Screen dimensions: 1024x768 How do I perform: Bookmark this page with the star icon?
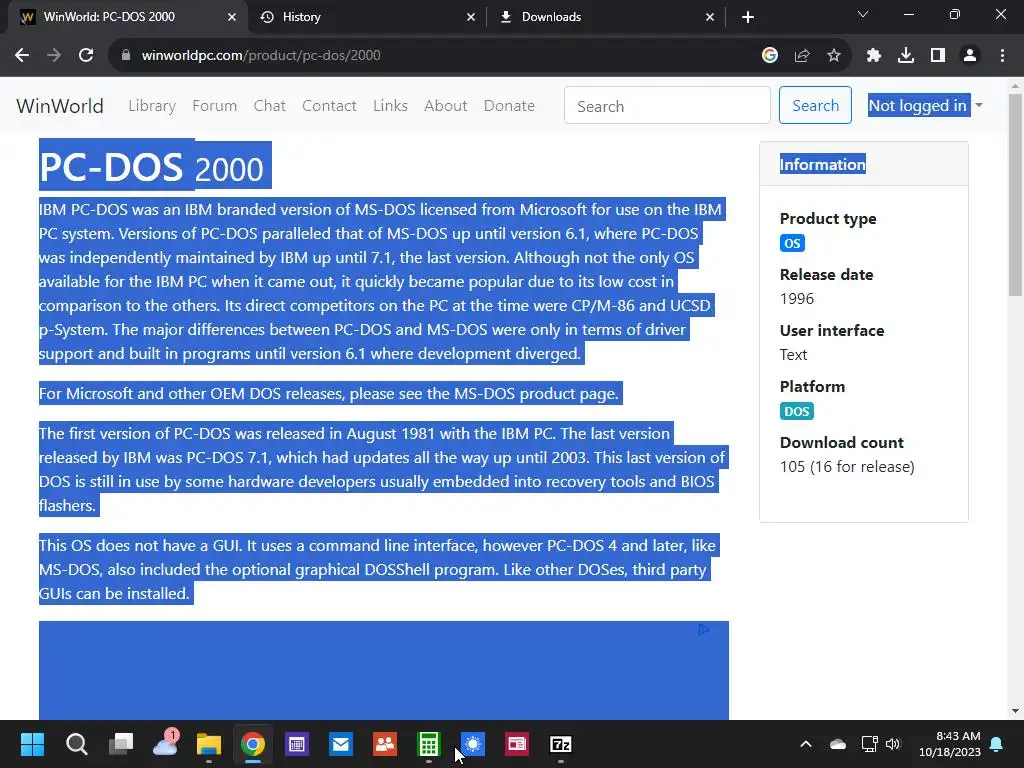pyautogui.click(x=834, y=56)
